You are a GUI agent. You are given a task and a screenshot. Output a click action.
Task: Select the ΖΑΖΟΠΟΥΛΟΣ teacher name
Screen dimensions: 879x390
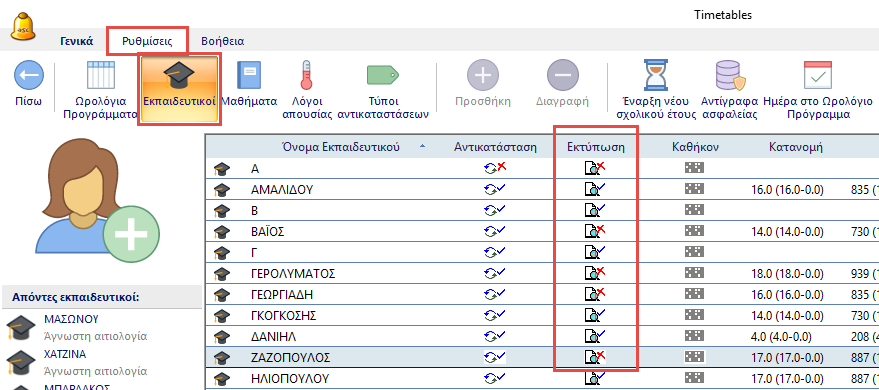click(291, 358)
